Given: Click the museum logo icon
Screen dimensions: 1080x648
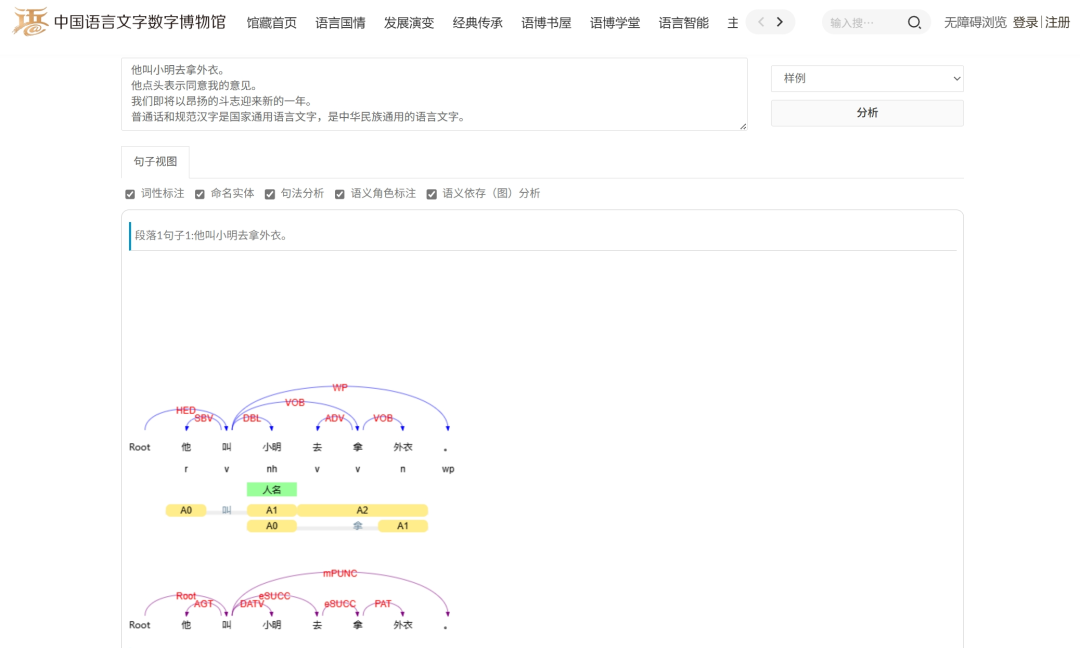Looking at the screenshot, I should [x=30, y=21].
